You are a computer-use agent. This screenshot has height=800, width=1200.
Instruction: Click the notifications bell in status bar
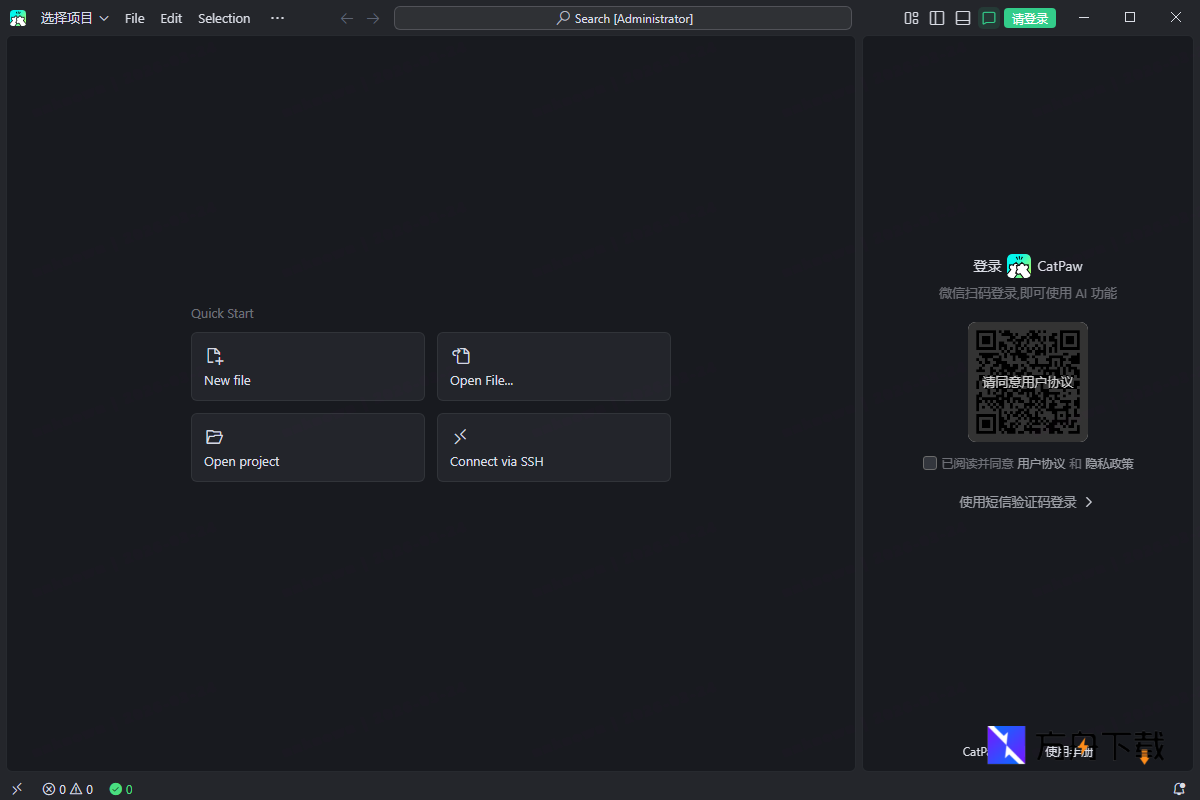click(x=1179, y=789)
